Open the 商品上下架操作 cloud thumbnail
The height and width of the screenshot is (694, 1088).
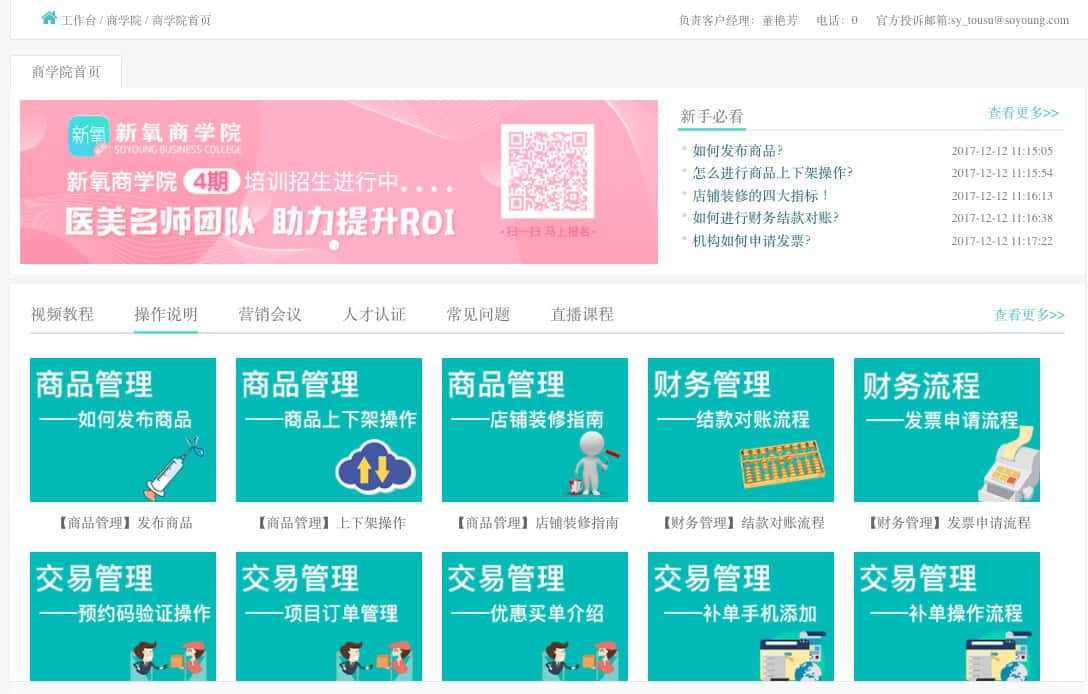click(329, 430)
